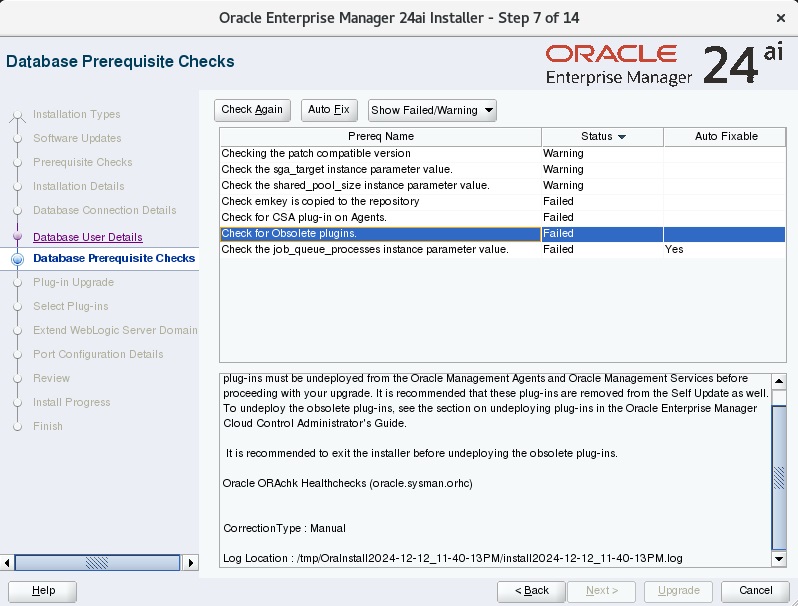798x606 pixels.
Task: Sort by the Prereq Name column header
Action: pyautogui.click(x=381, y=136)
